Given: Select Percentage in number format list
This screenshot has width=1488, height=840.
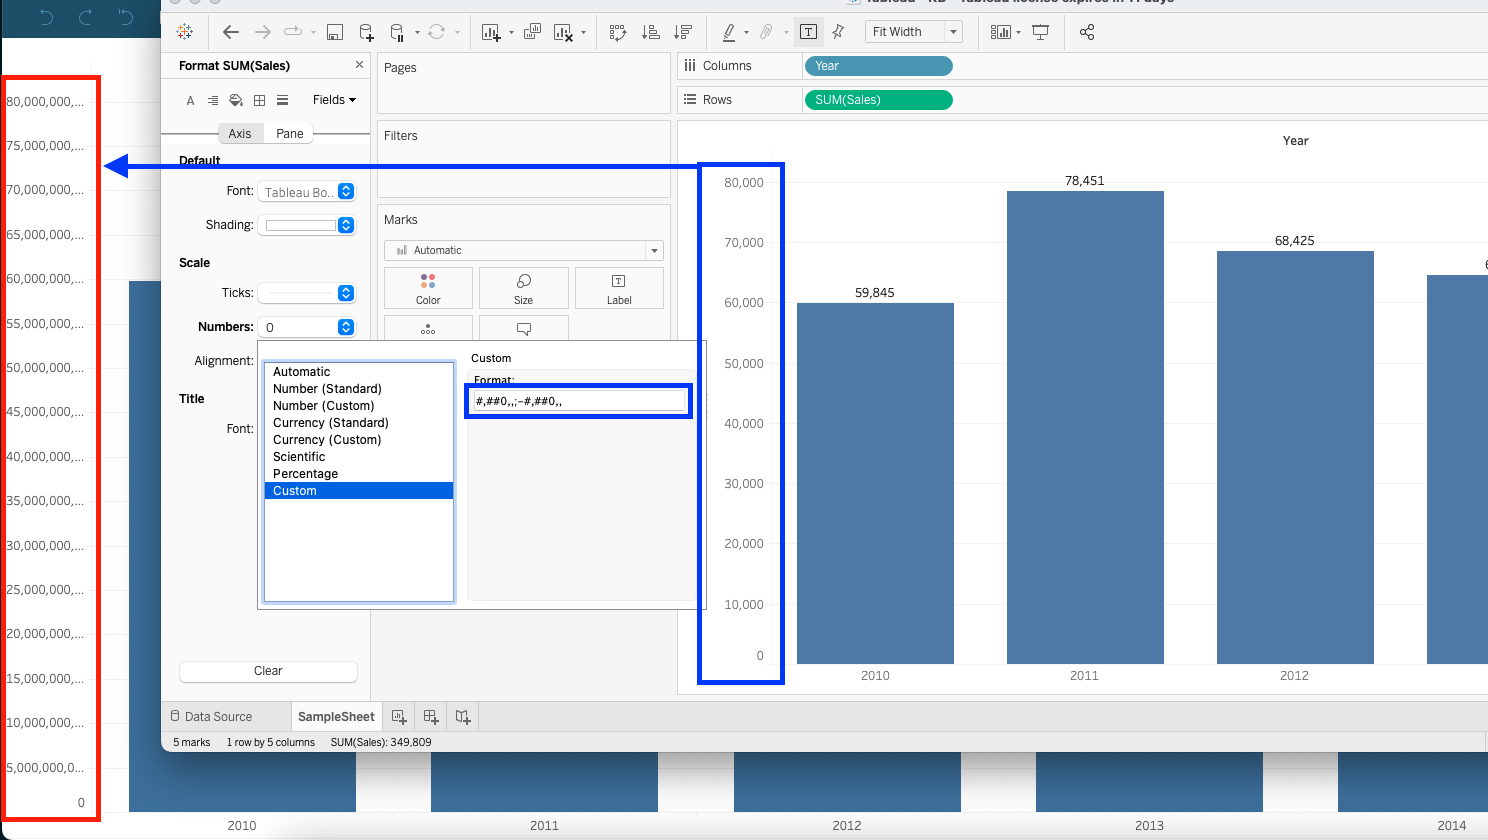Looking at the screenshot, I should [305, 474].
